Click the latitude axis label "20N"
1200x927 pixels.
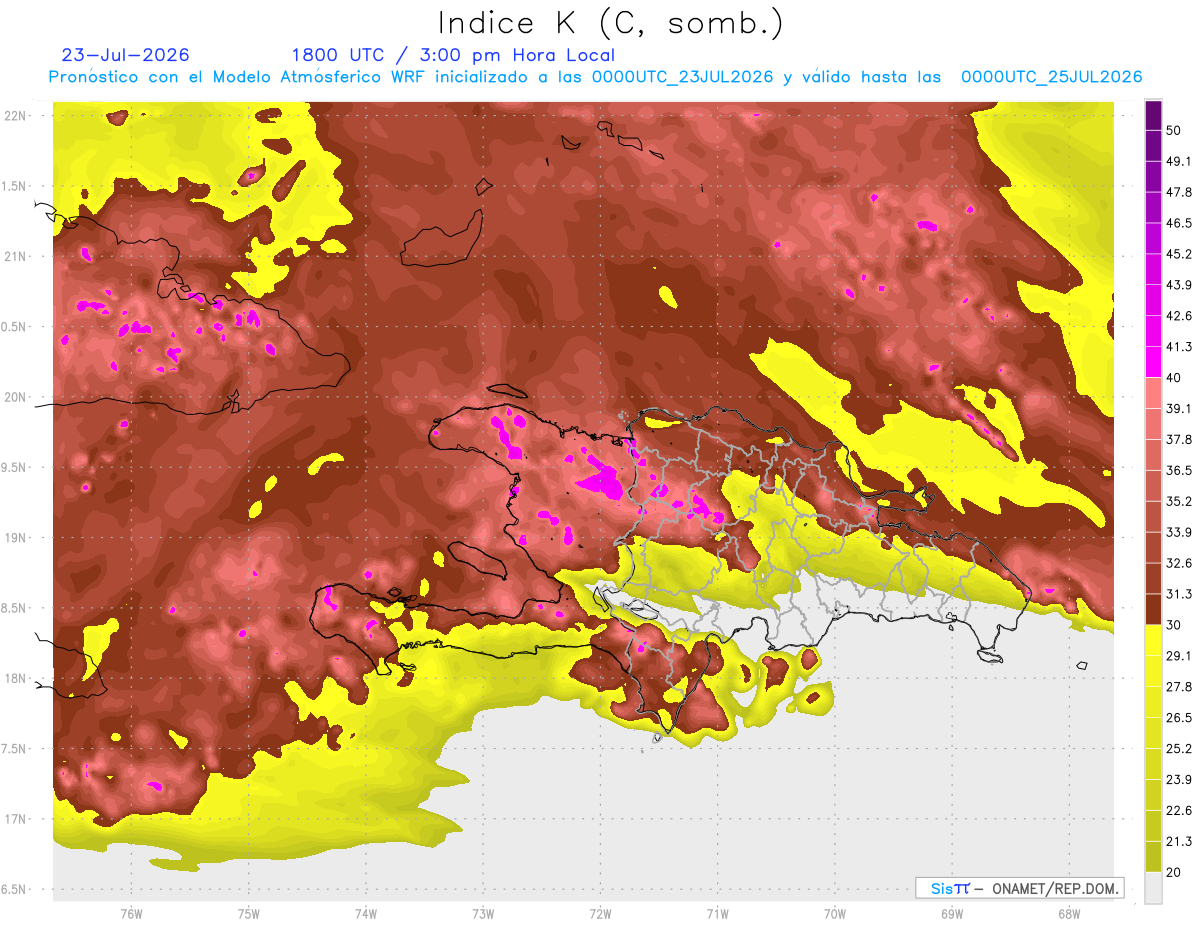[x=15, y=397]
